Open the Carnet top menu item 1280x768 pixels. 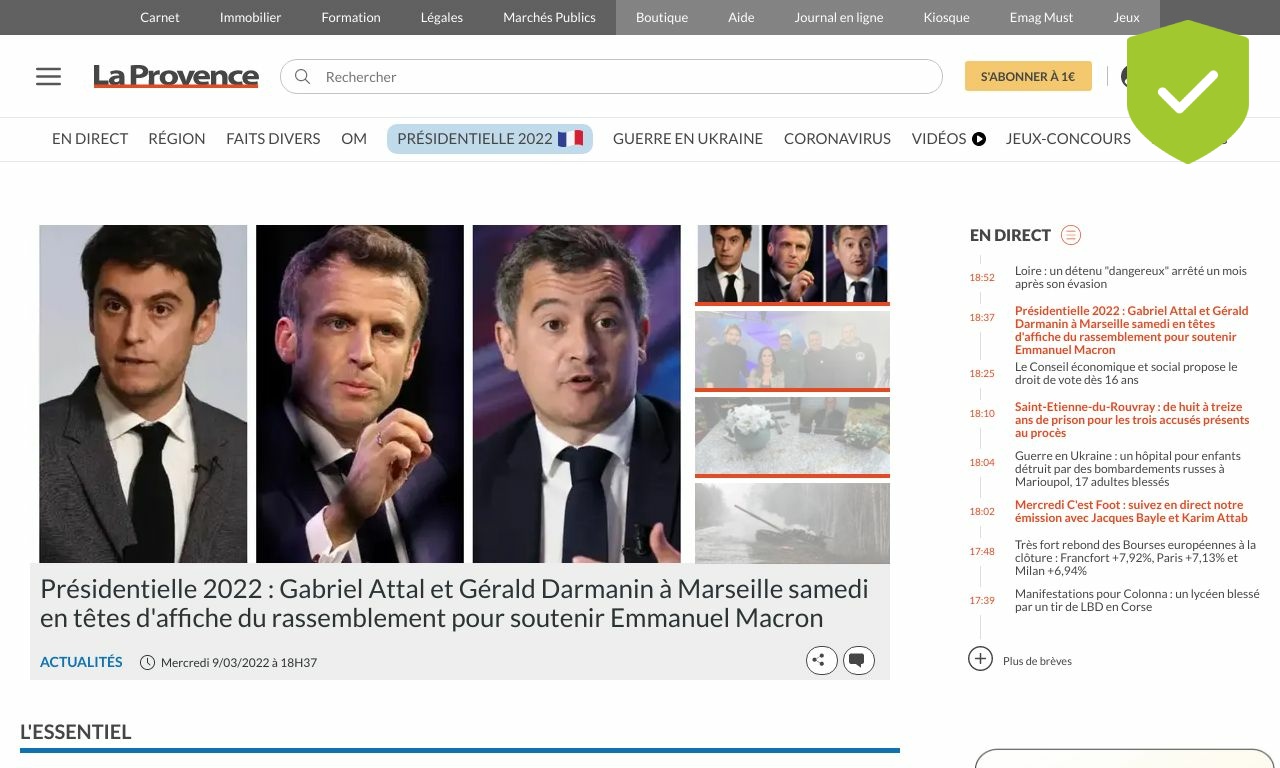click(x=160, y=17)
